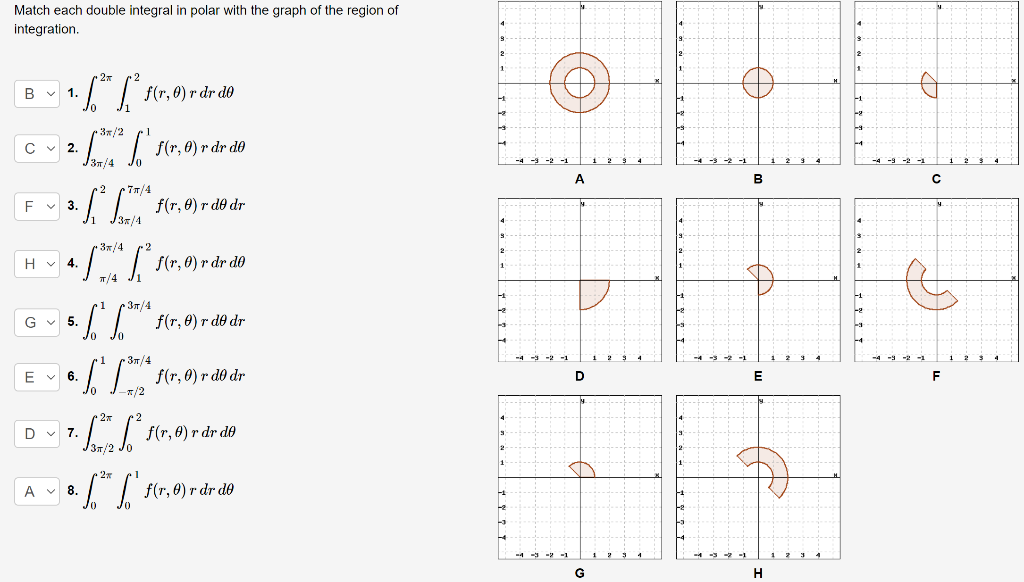This screenshot has height=582, width=1024.
Task: Select the small arc region graph labeled E
Action: pos(762,281)
